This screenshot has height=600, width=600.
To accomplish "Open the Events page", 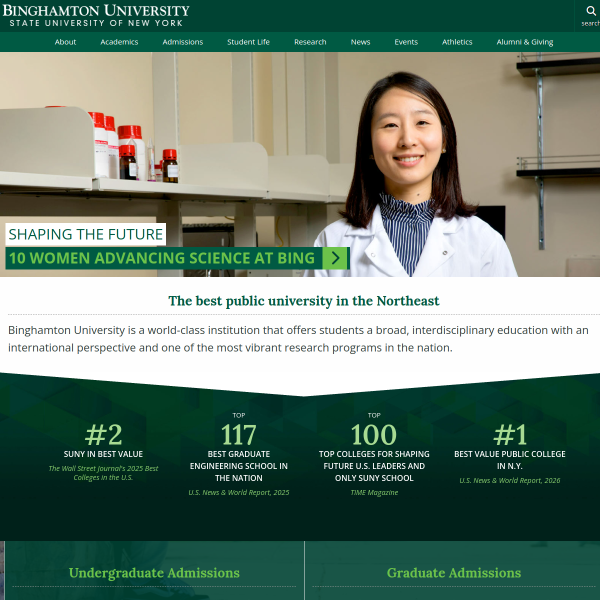I will pyautogui.click(x=406, y=42).
